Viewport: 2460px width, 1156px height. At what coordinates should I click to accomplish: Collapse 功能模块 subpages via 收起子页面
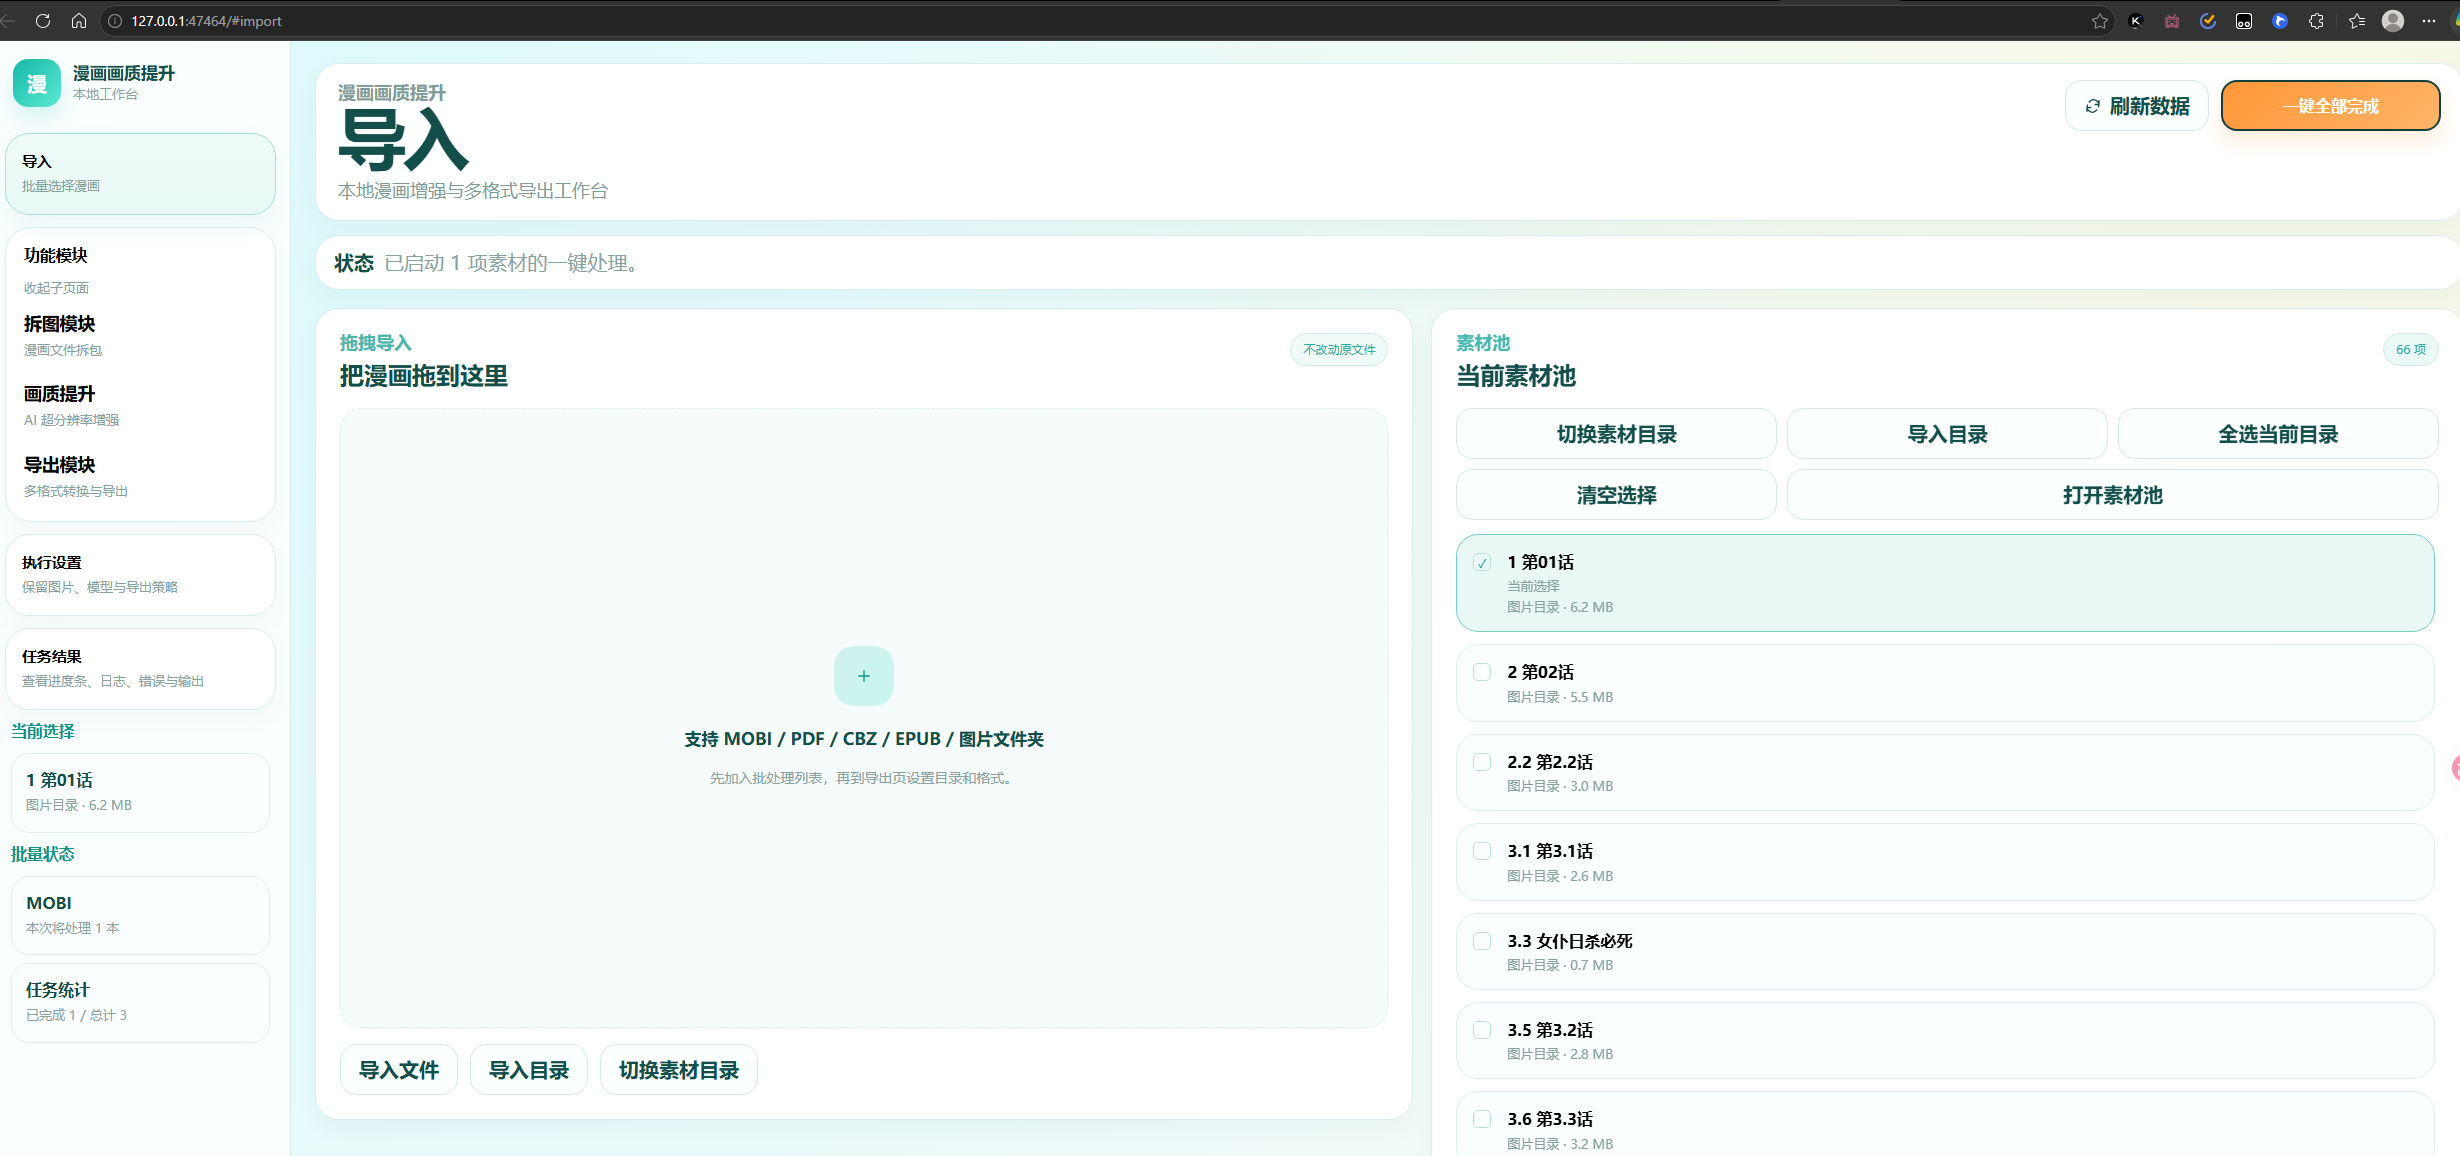pos(56,288)
